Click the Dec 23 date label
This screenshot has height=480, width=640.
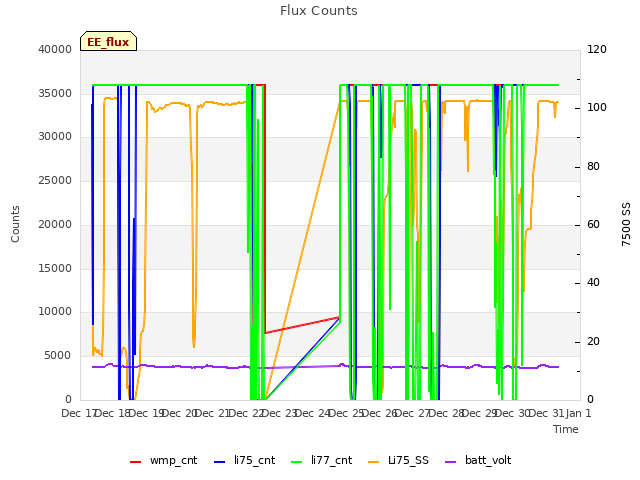coord(279,413)
